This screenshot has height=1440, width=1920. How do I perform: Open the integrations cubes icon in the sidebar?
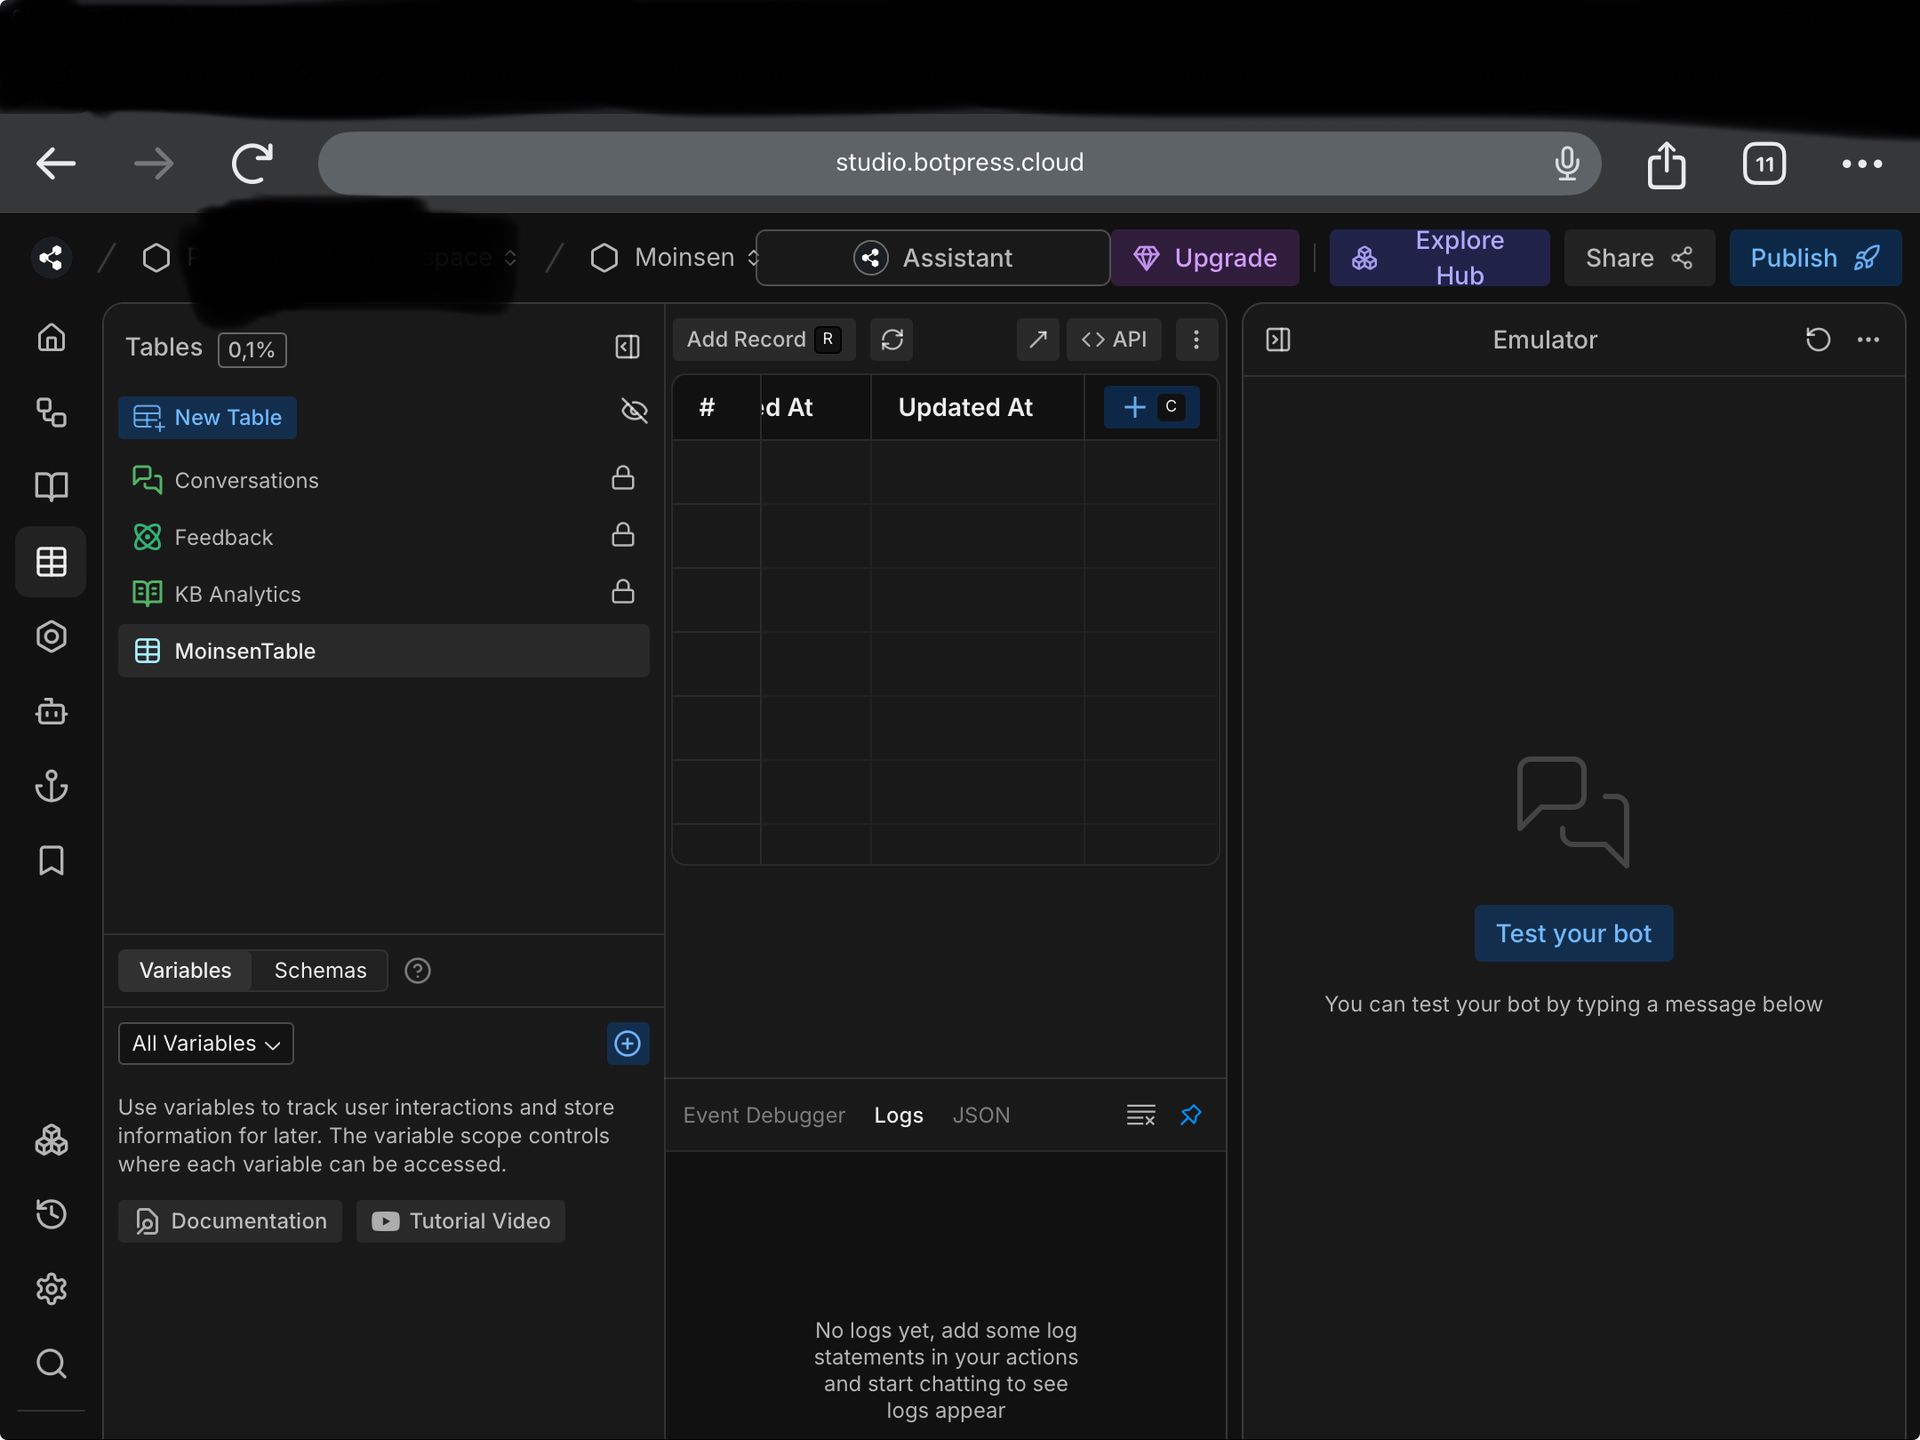tap(51, 1140)
